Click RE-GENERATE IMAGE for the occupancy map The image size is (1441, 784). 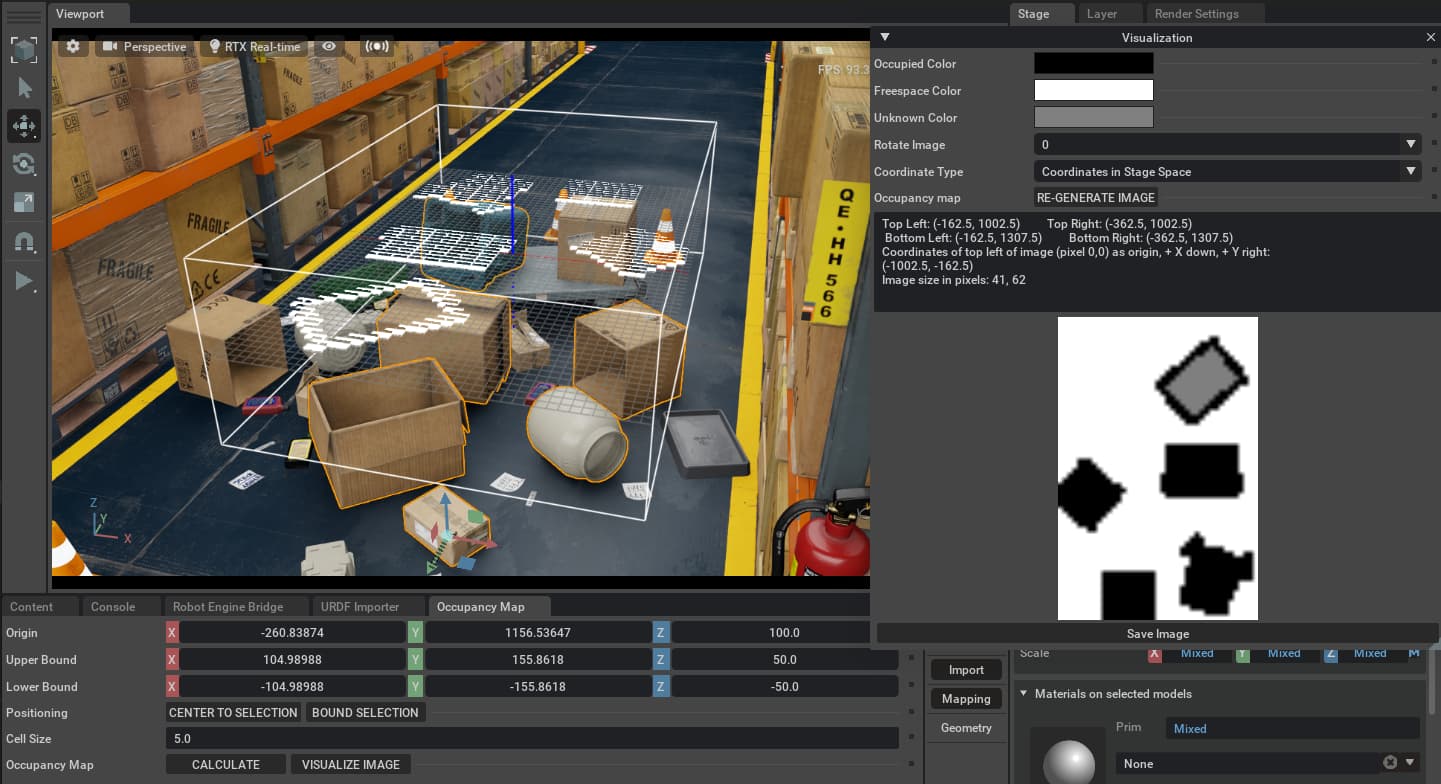click(x=1095, y=197)
